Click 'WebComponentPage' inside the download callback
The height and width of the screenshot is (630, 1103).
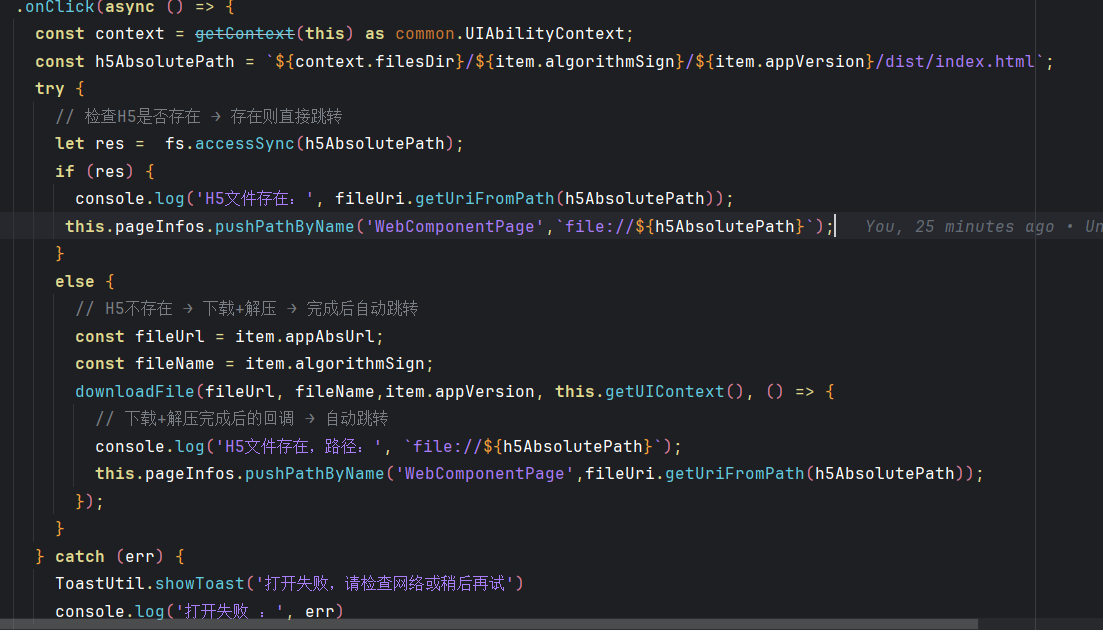pyautogui.click(x=485, y=474)
